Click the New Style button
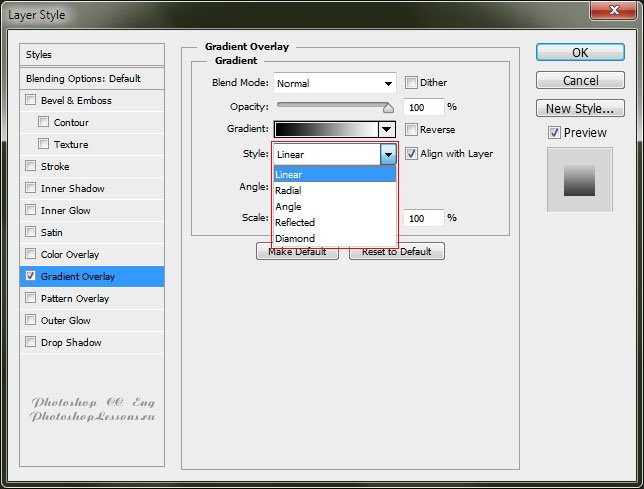 tap(581, 109)
